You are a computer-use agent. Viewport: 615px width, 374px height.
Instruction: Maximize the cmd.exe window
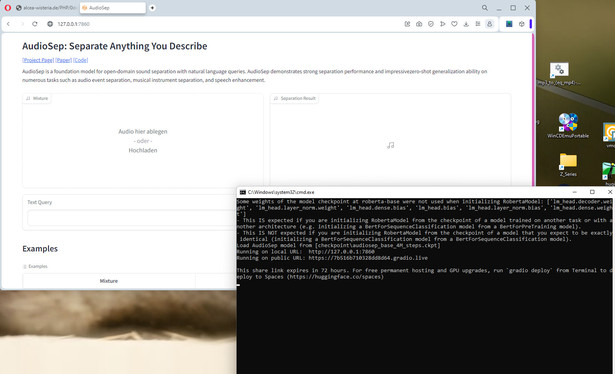point(592,192)
